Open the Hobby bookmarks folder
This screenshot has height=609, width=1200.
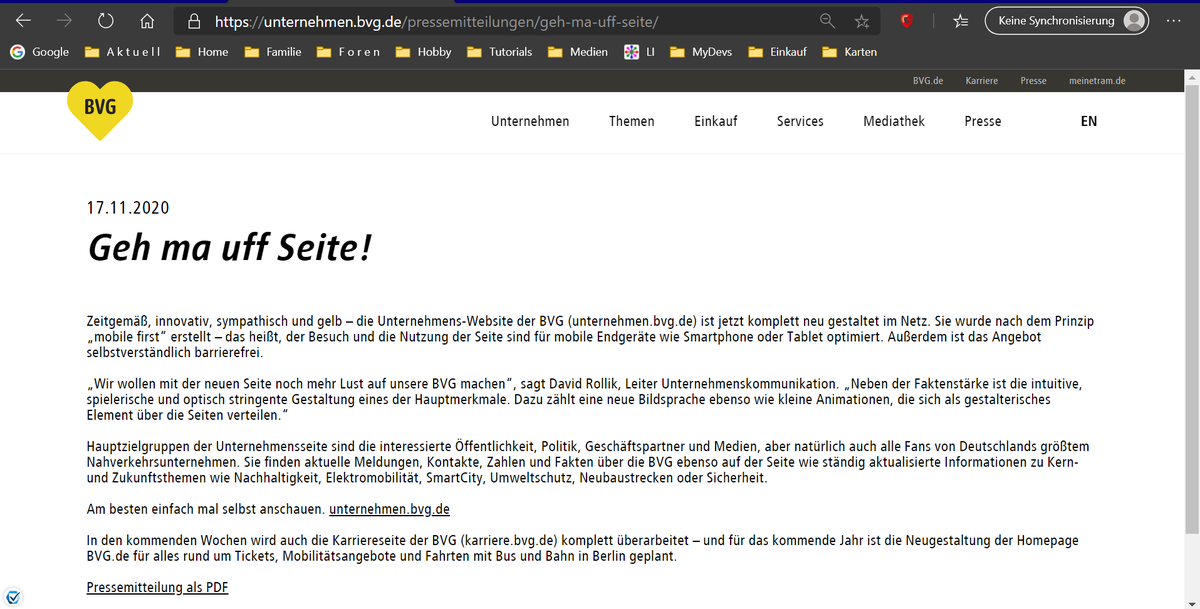[x=424, y=52]
